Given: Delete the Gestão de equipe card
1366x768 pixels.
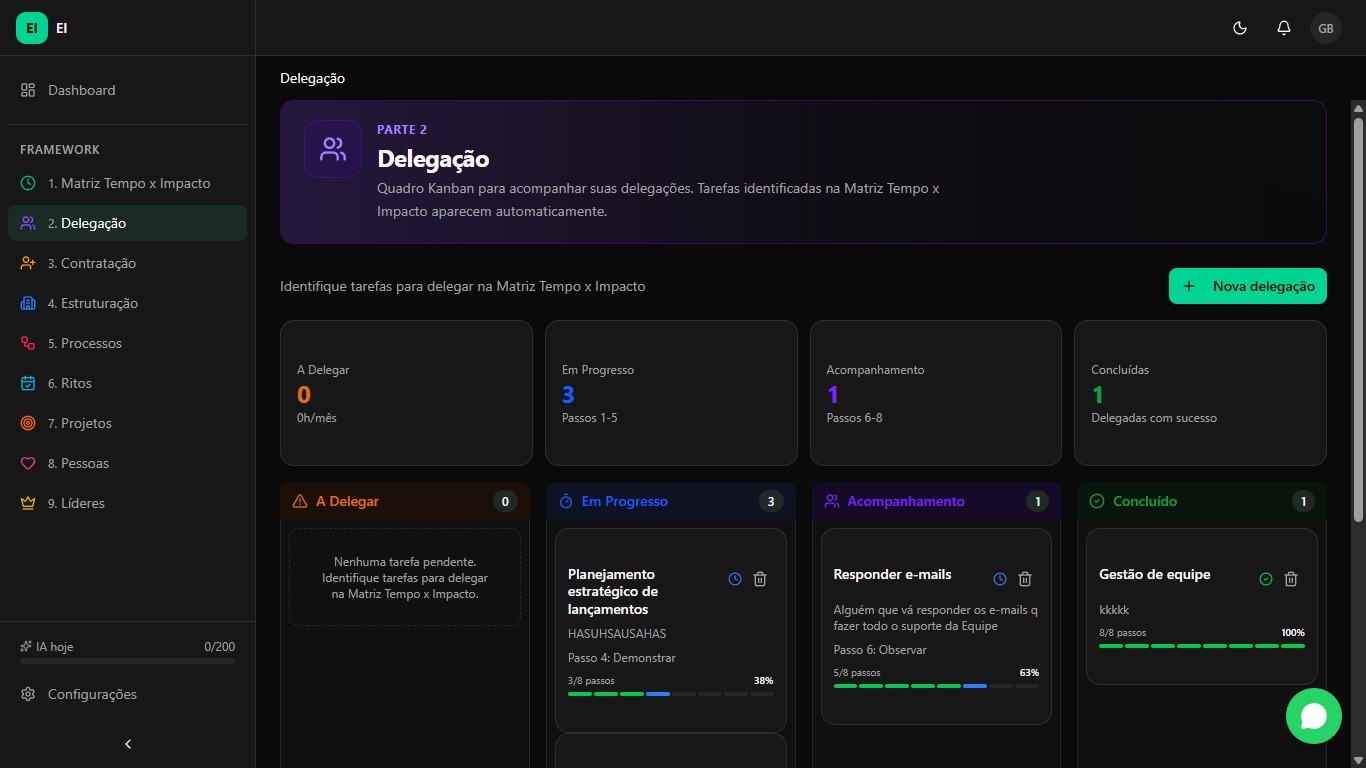Looking at the screenshot, I should [x=1291, y=579].
